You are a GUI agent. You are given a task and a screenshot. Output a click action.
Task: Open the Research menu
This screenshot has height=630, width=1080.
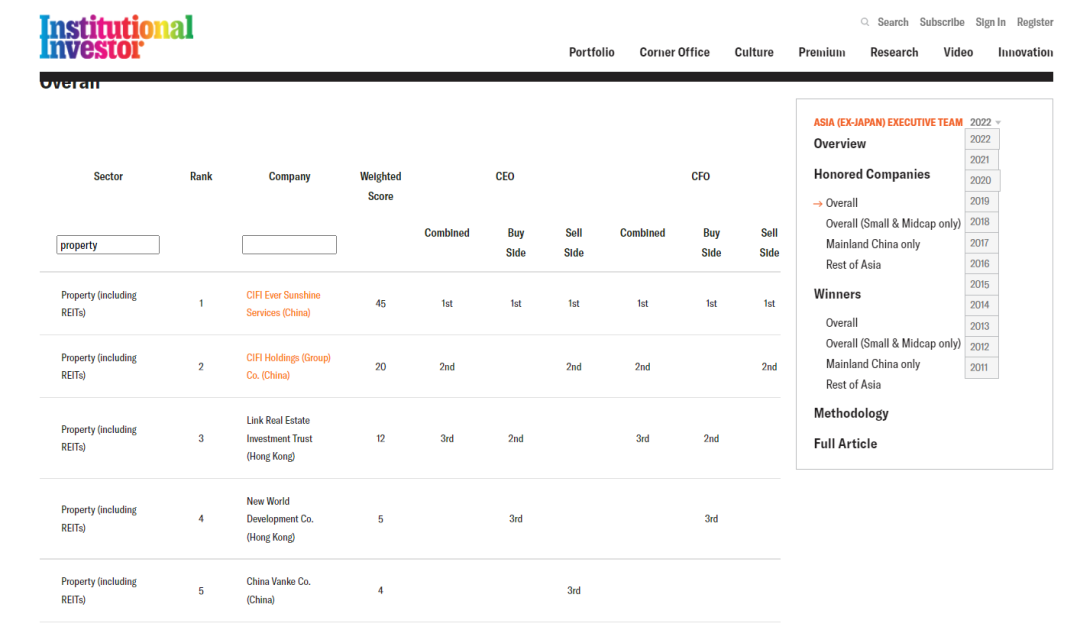pyautogui.click(x=894, y=52)
